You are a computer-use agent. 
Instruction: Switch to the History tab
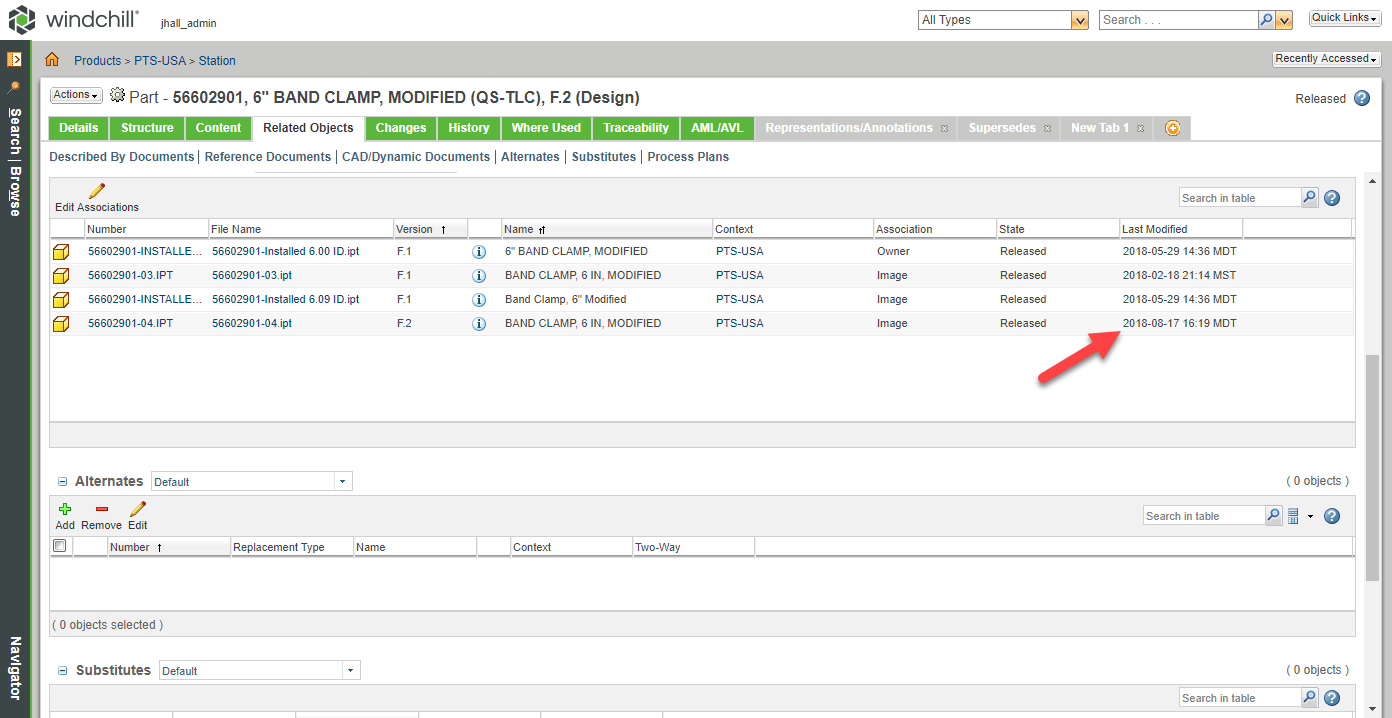point(468,128)
